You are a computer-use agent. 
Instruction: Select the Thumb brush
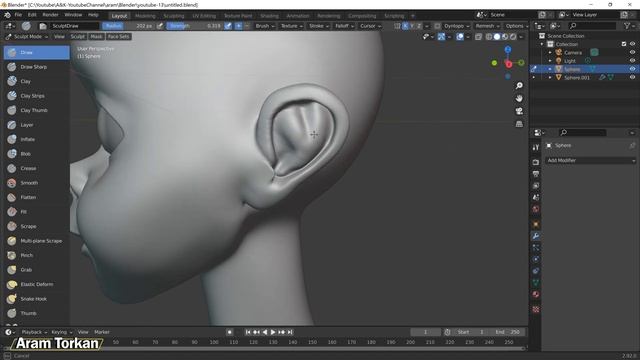[36, 313]
